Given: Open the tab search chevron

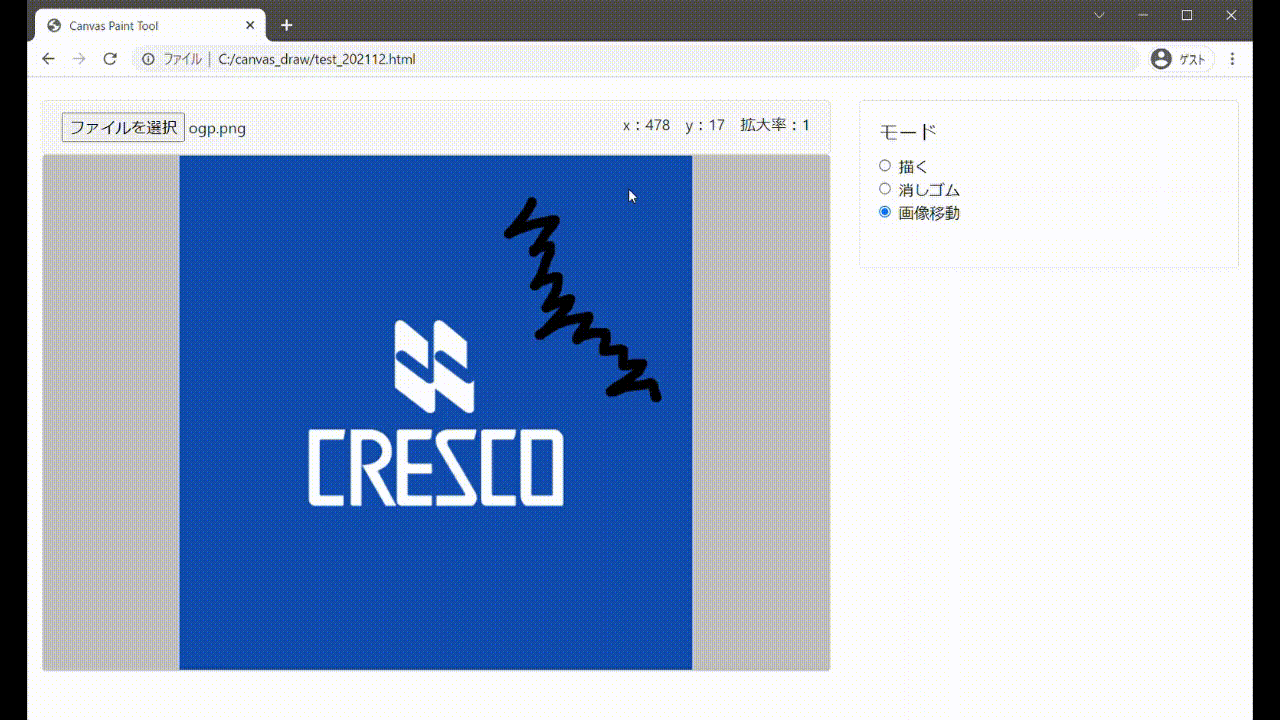Looking at the screenshot, I should (1099, 15).
